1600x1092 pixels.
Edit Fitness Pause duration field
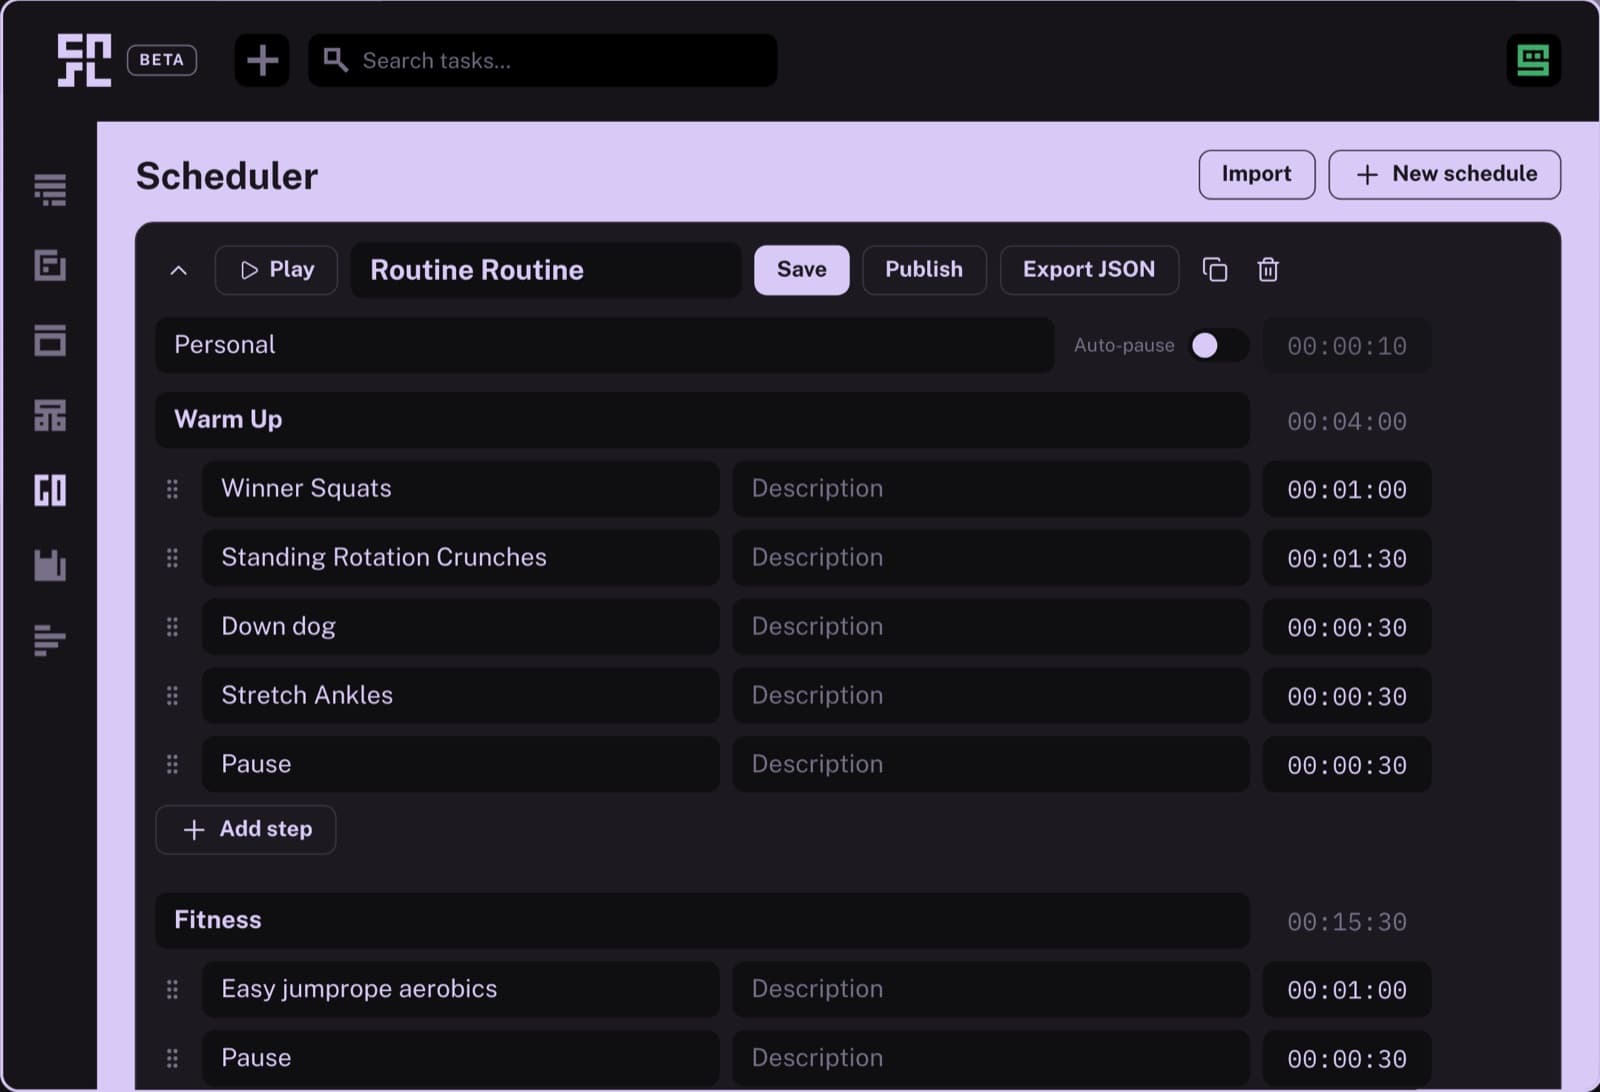1347,1059
